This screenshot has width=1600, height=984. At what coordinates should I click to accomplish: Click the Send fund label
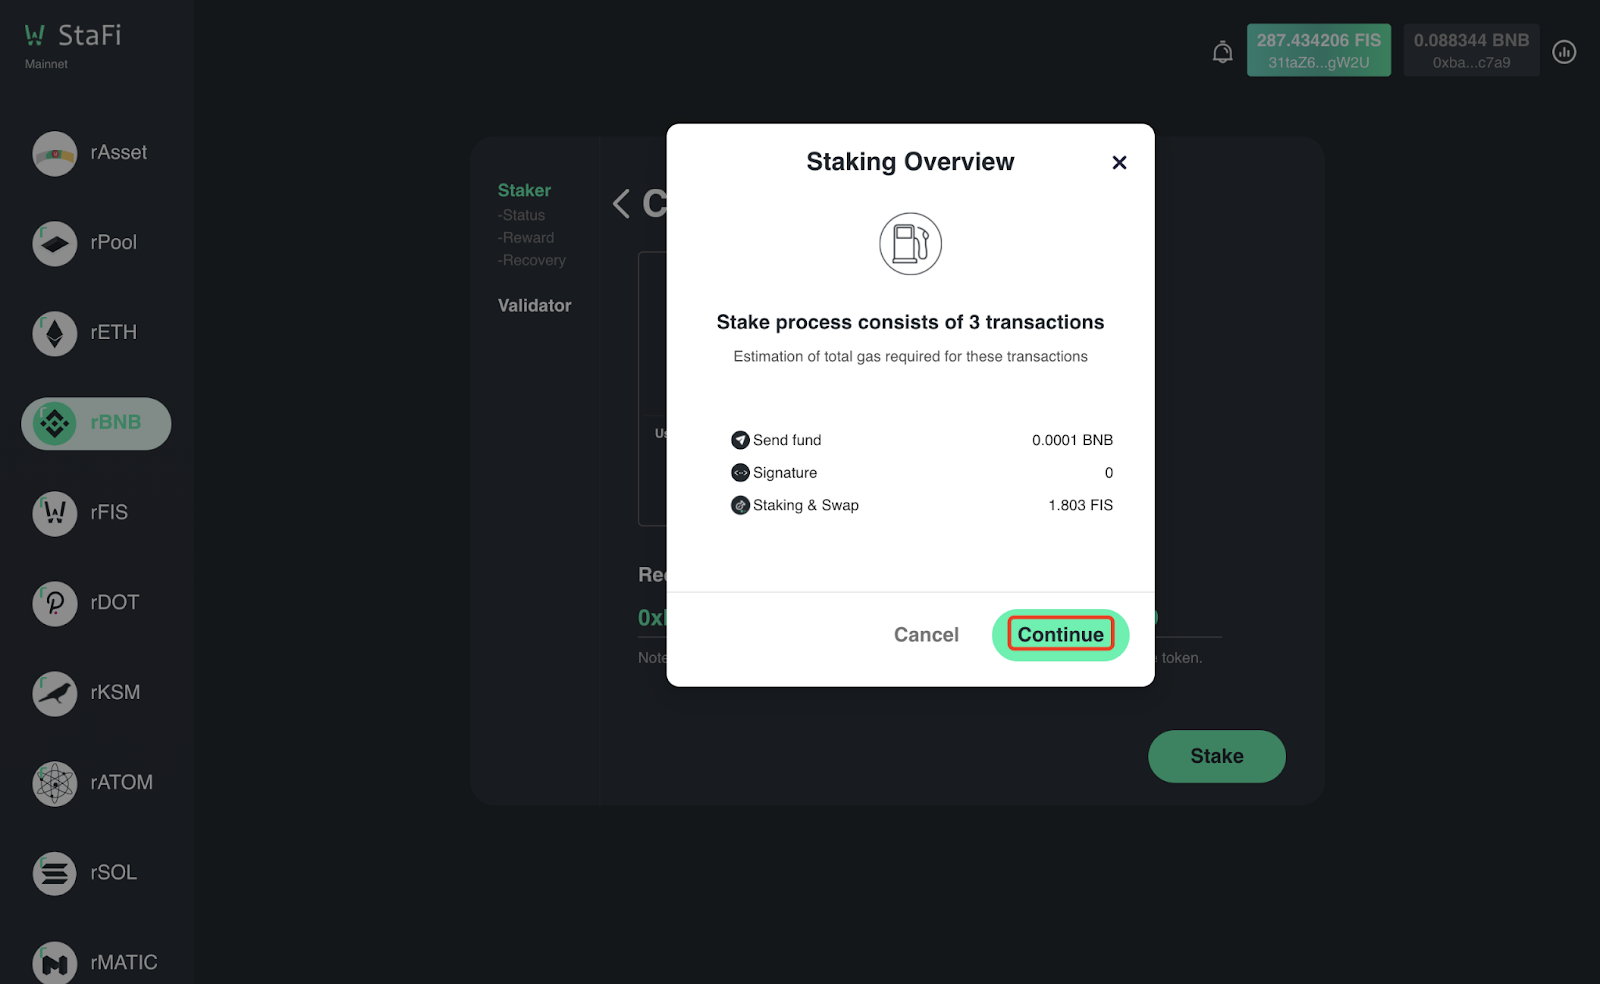[787, 440]
